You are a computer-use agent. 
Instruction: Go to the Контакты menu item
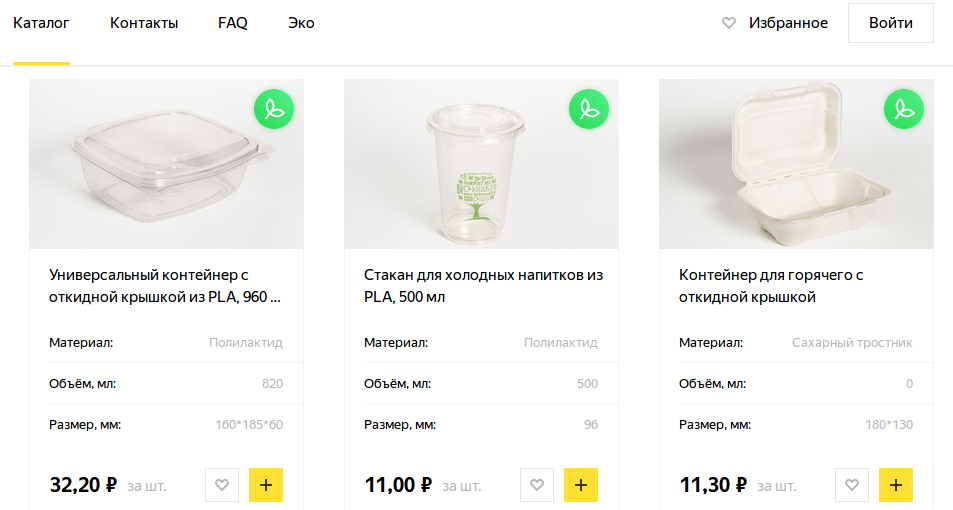tap(144, 23)
